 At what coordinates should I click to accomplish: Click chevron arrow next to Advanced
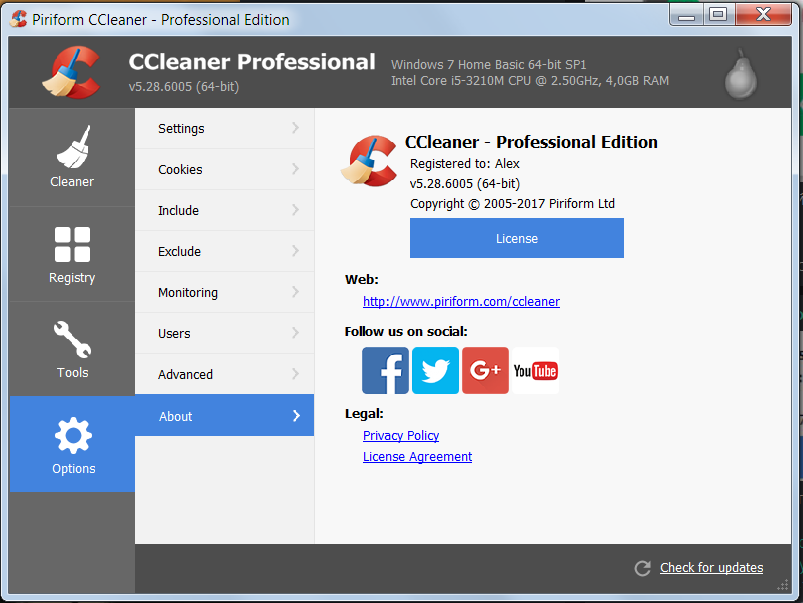pyautogui.click(x=295, y=374)
